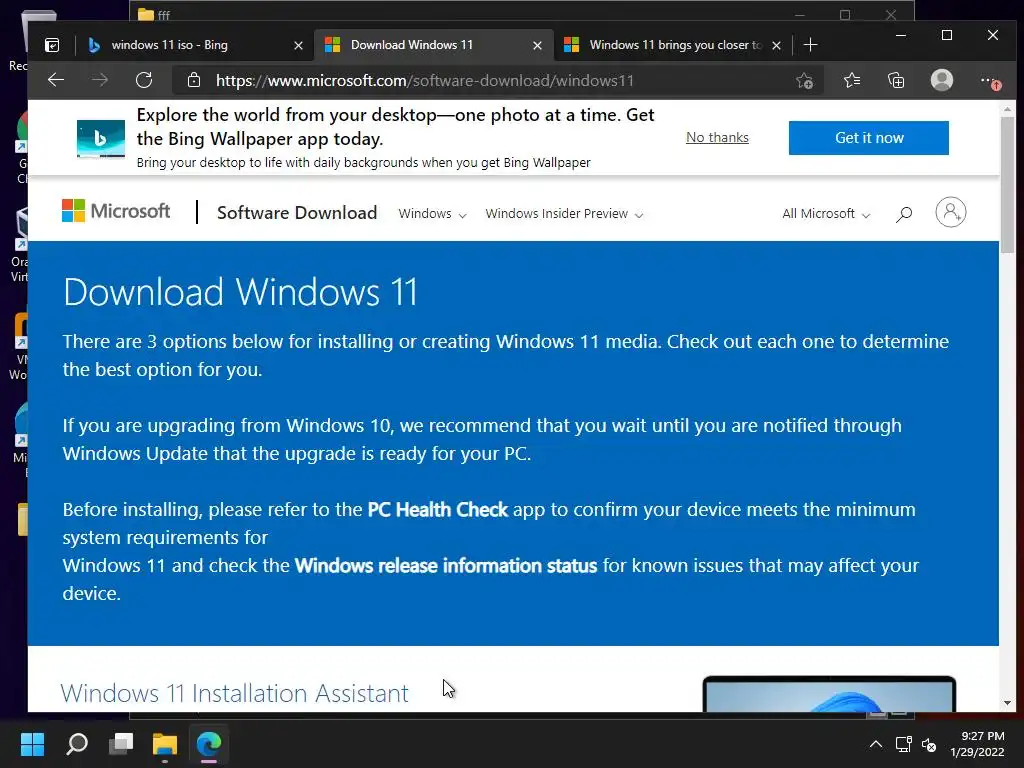Click the laptop image thumbnail at bottom right
Viewport: 1024px width, 768px height.
(x=829, y=694)
